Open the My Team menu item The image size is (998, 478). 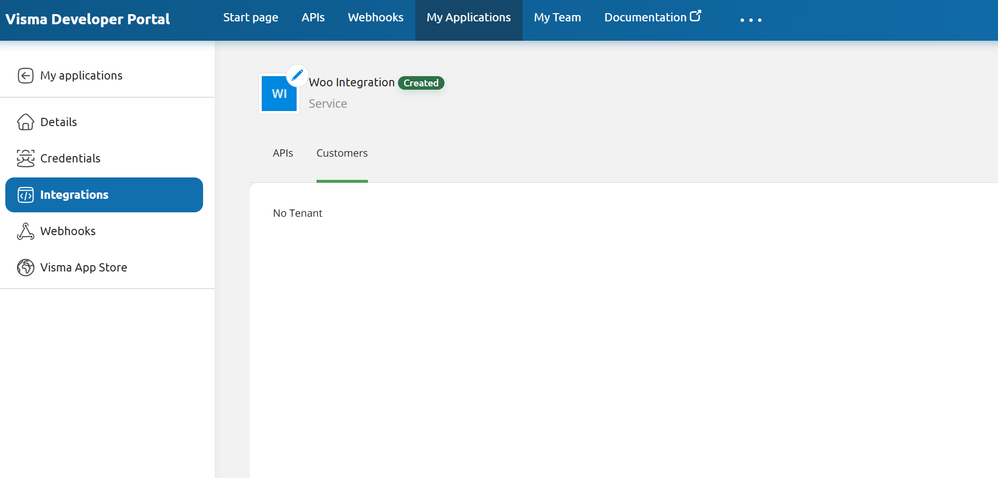click(558, 18)
